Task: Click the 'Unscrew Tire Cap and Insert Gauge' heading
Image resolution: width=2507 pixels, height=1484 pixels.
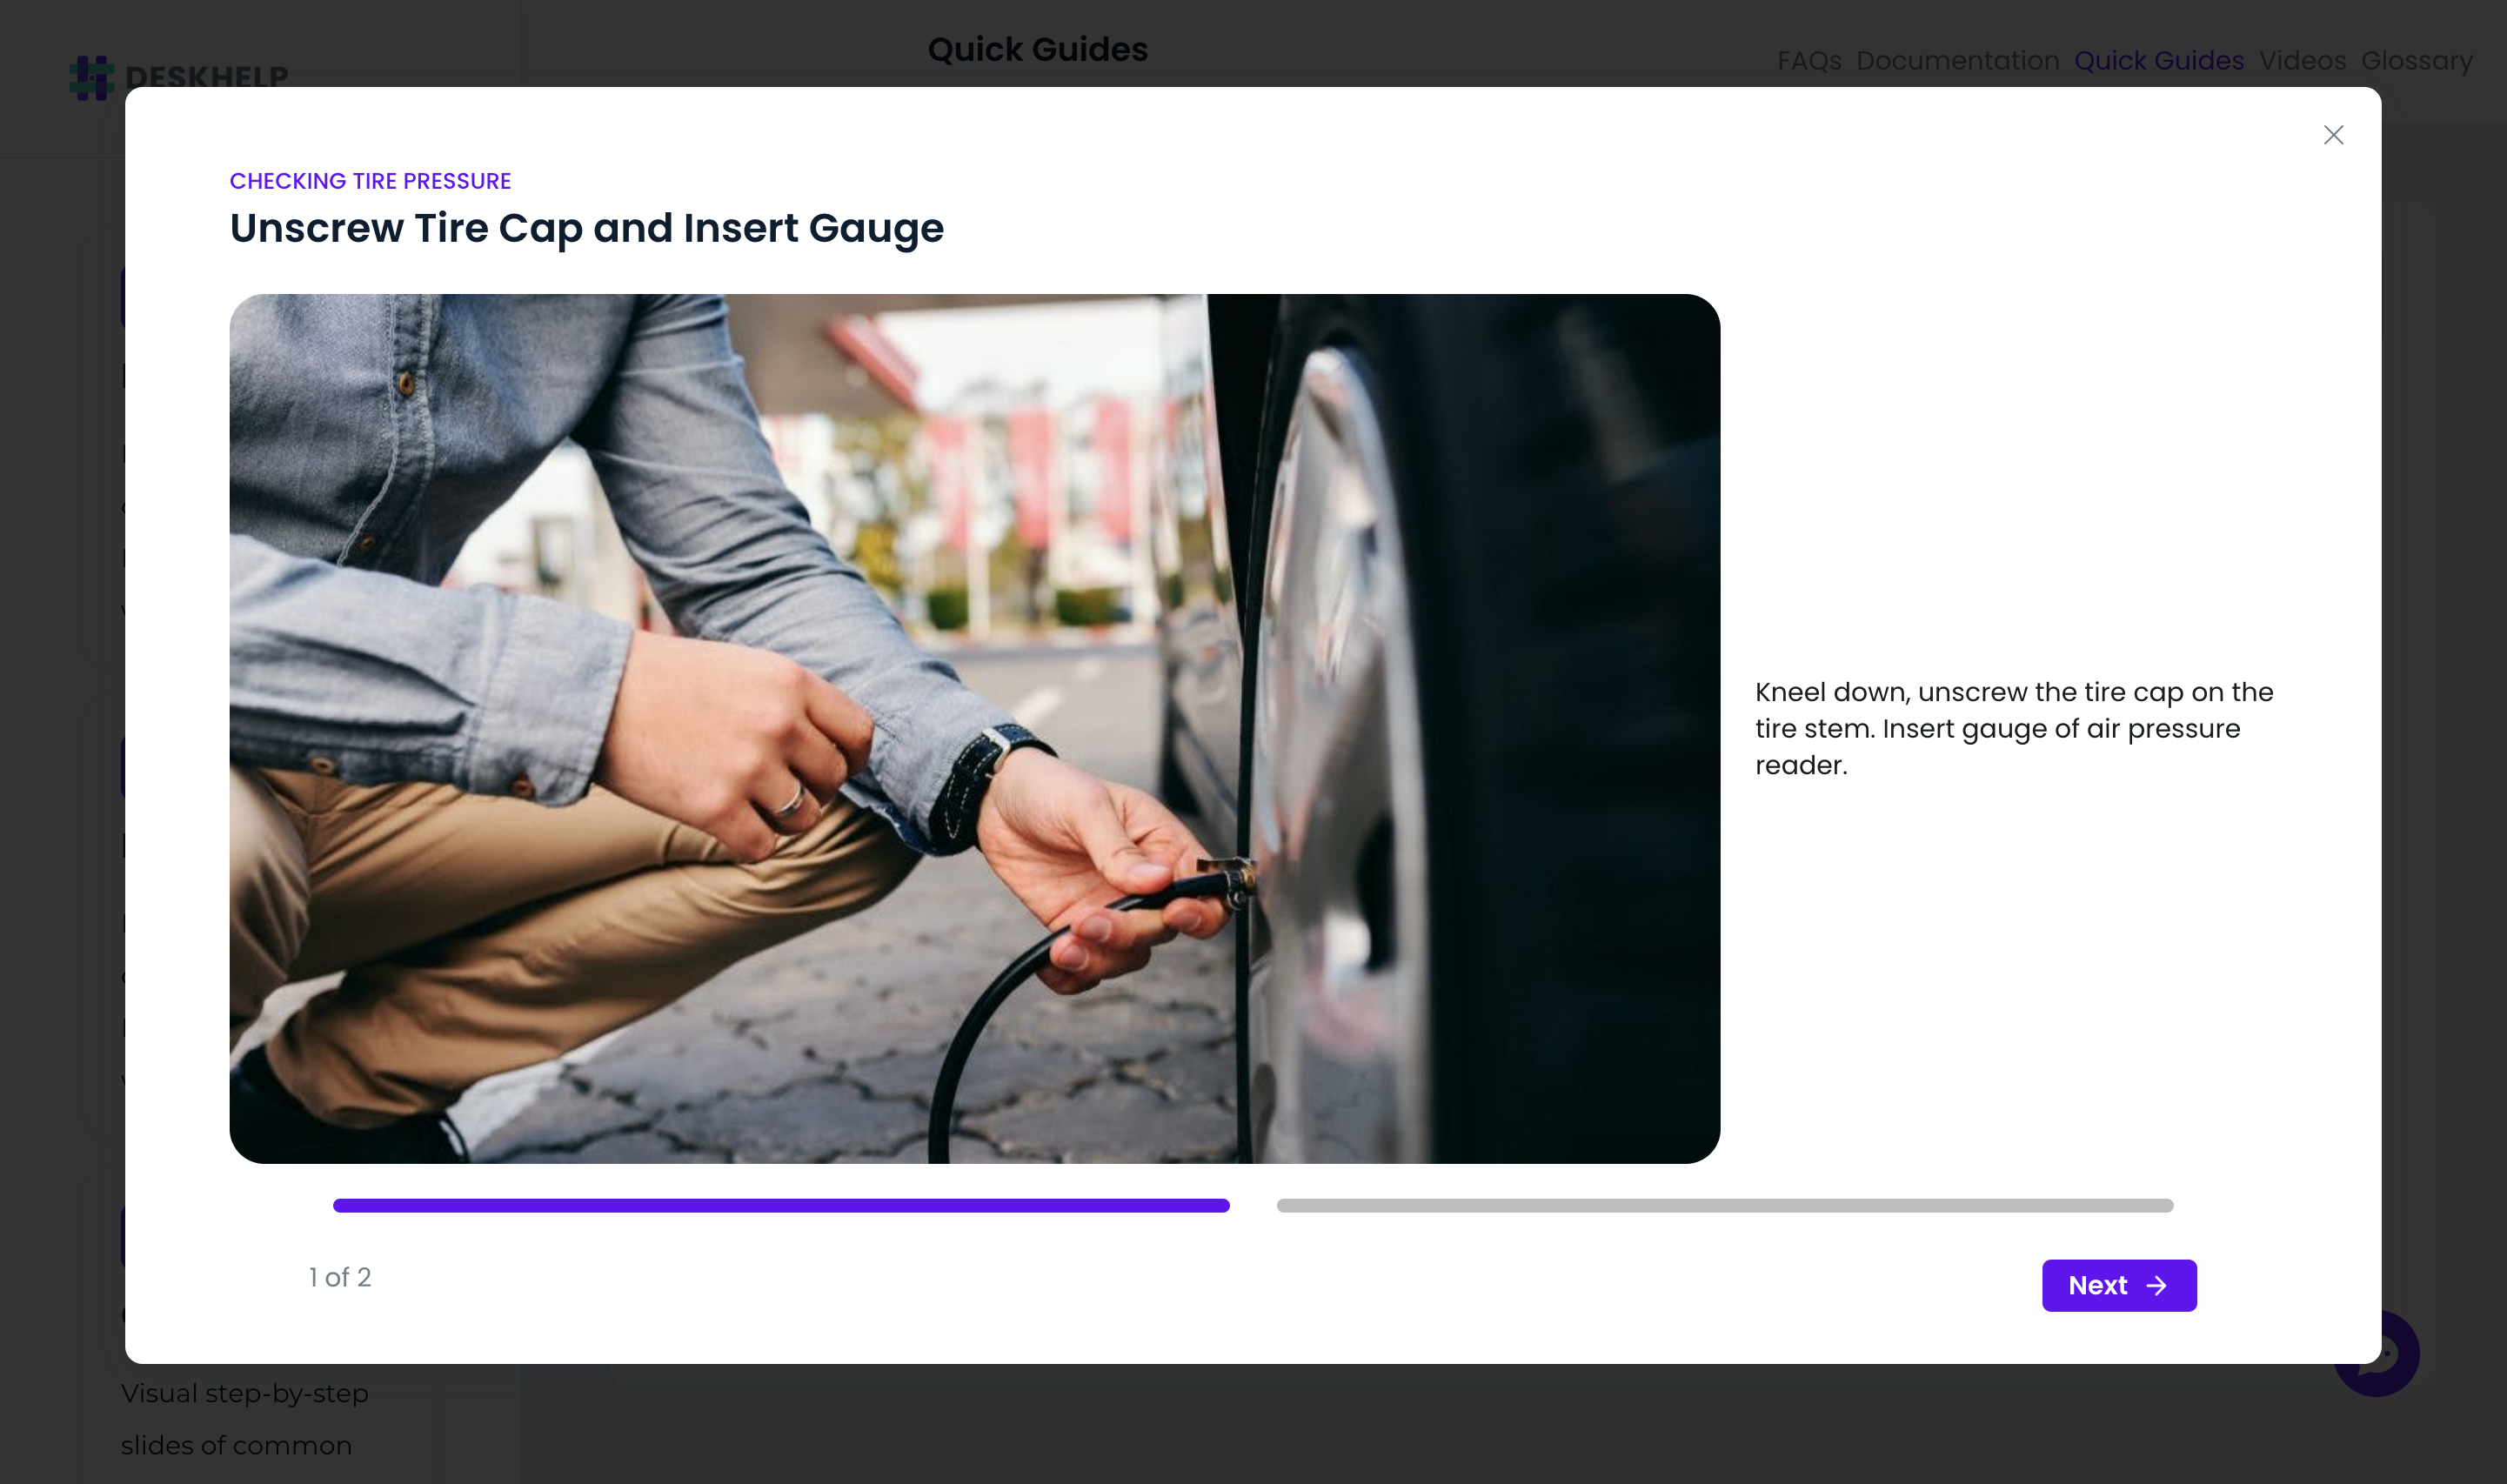Action: point(587,229)
